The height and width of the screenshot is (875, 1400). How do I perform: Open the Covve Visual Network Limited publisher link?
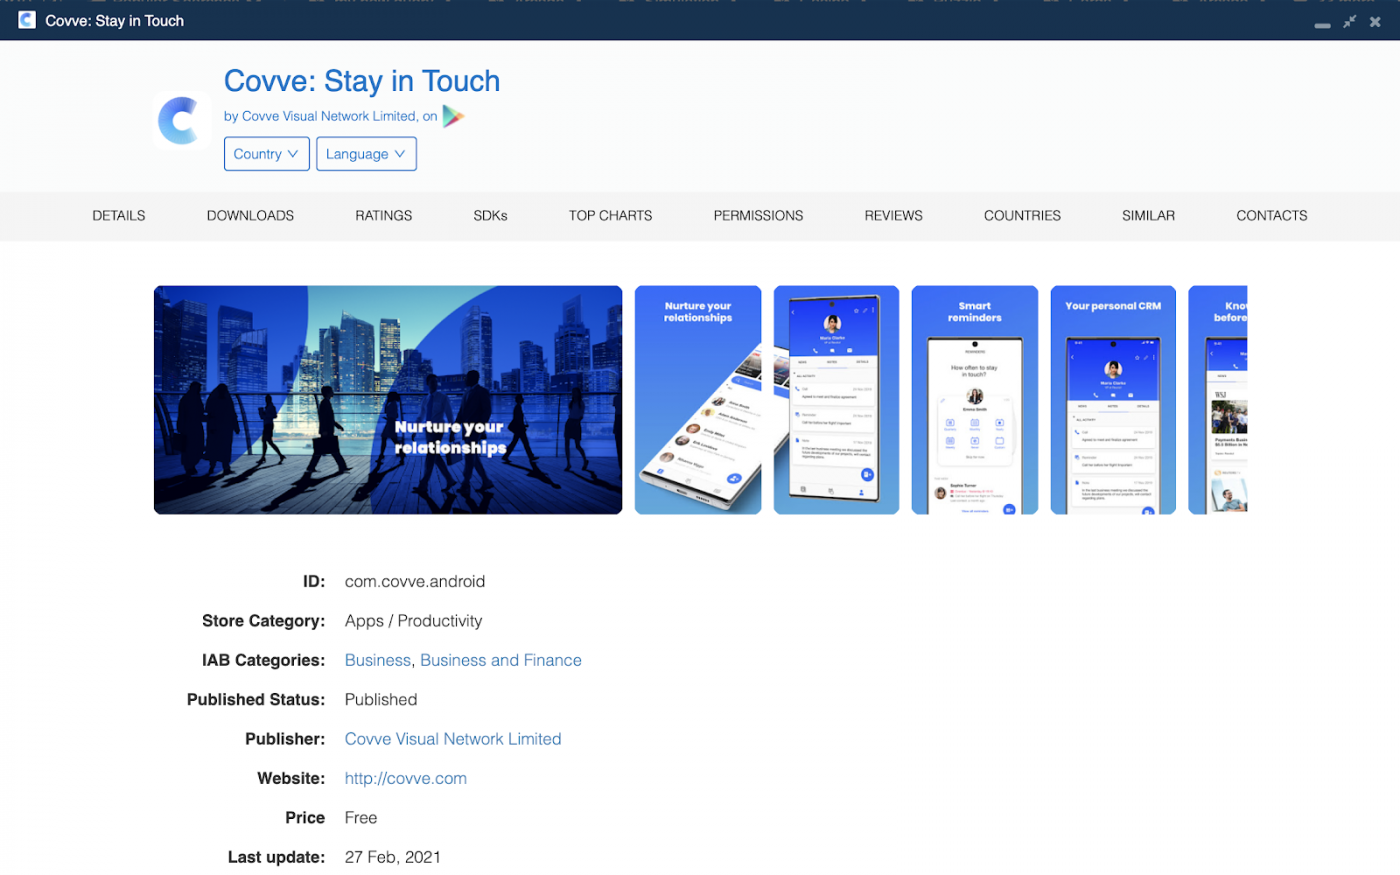453,738
